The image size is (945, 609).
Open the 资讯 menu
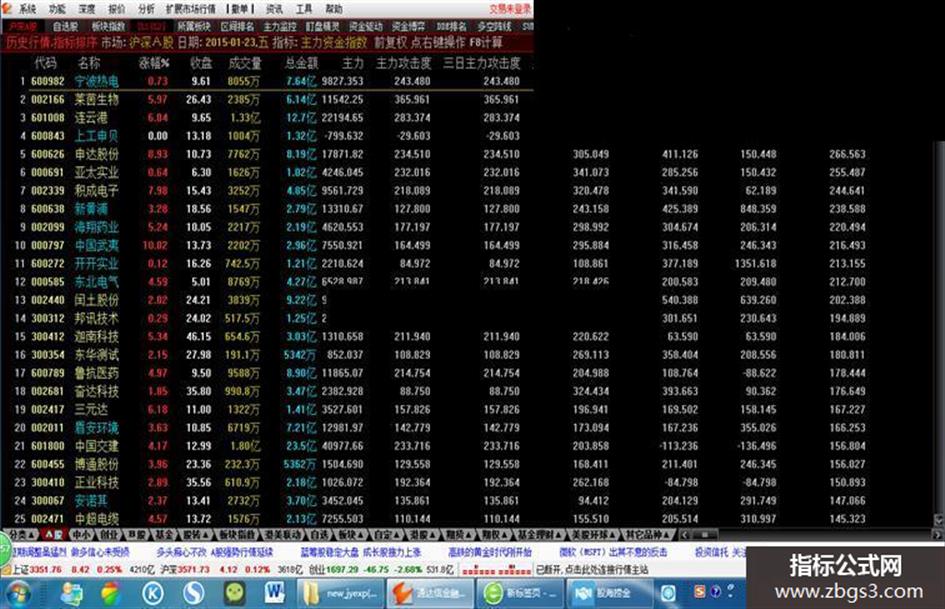pyautogui.click(x=274, y=9)
